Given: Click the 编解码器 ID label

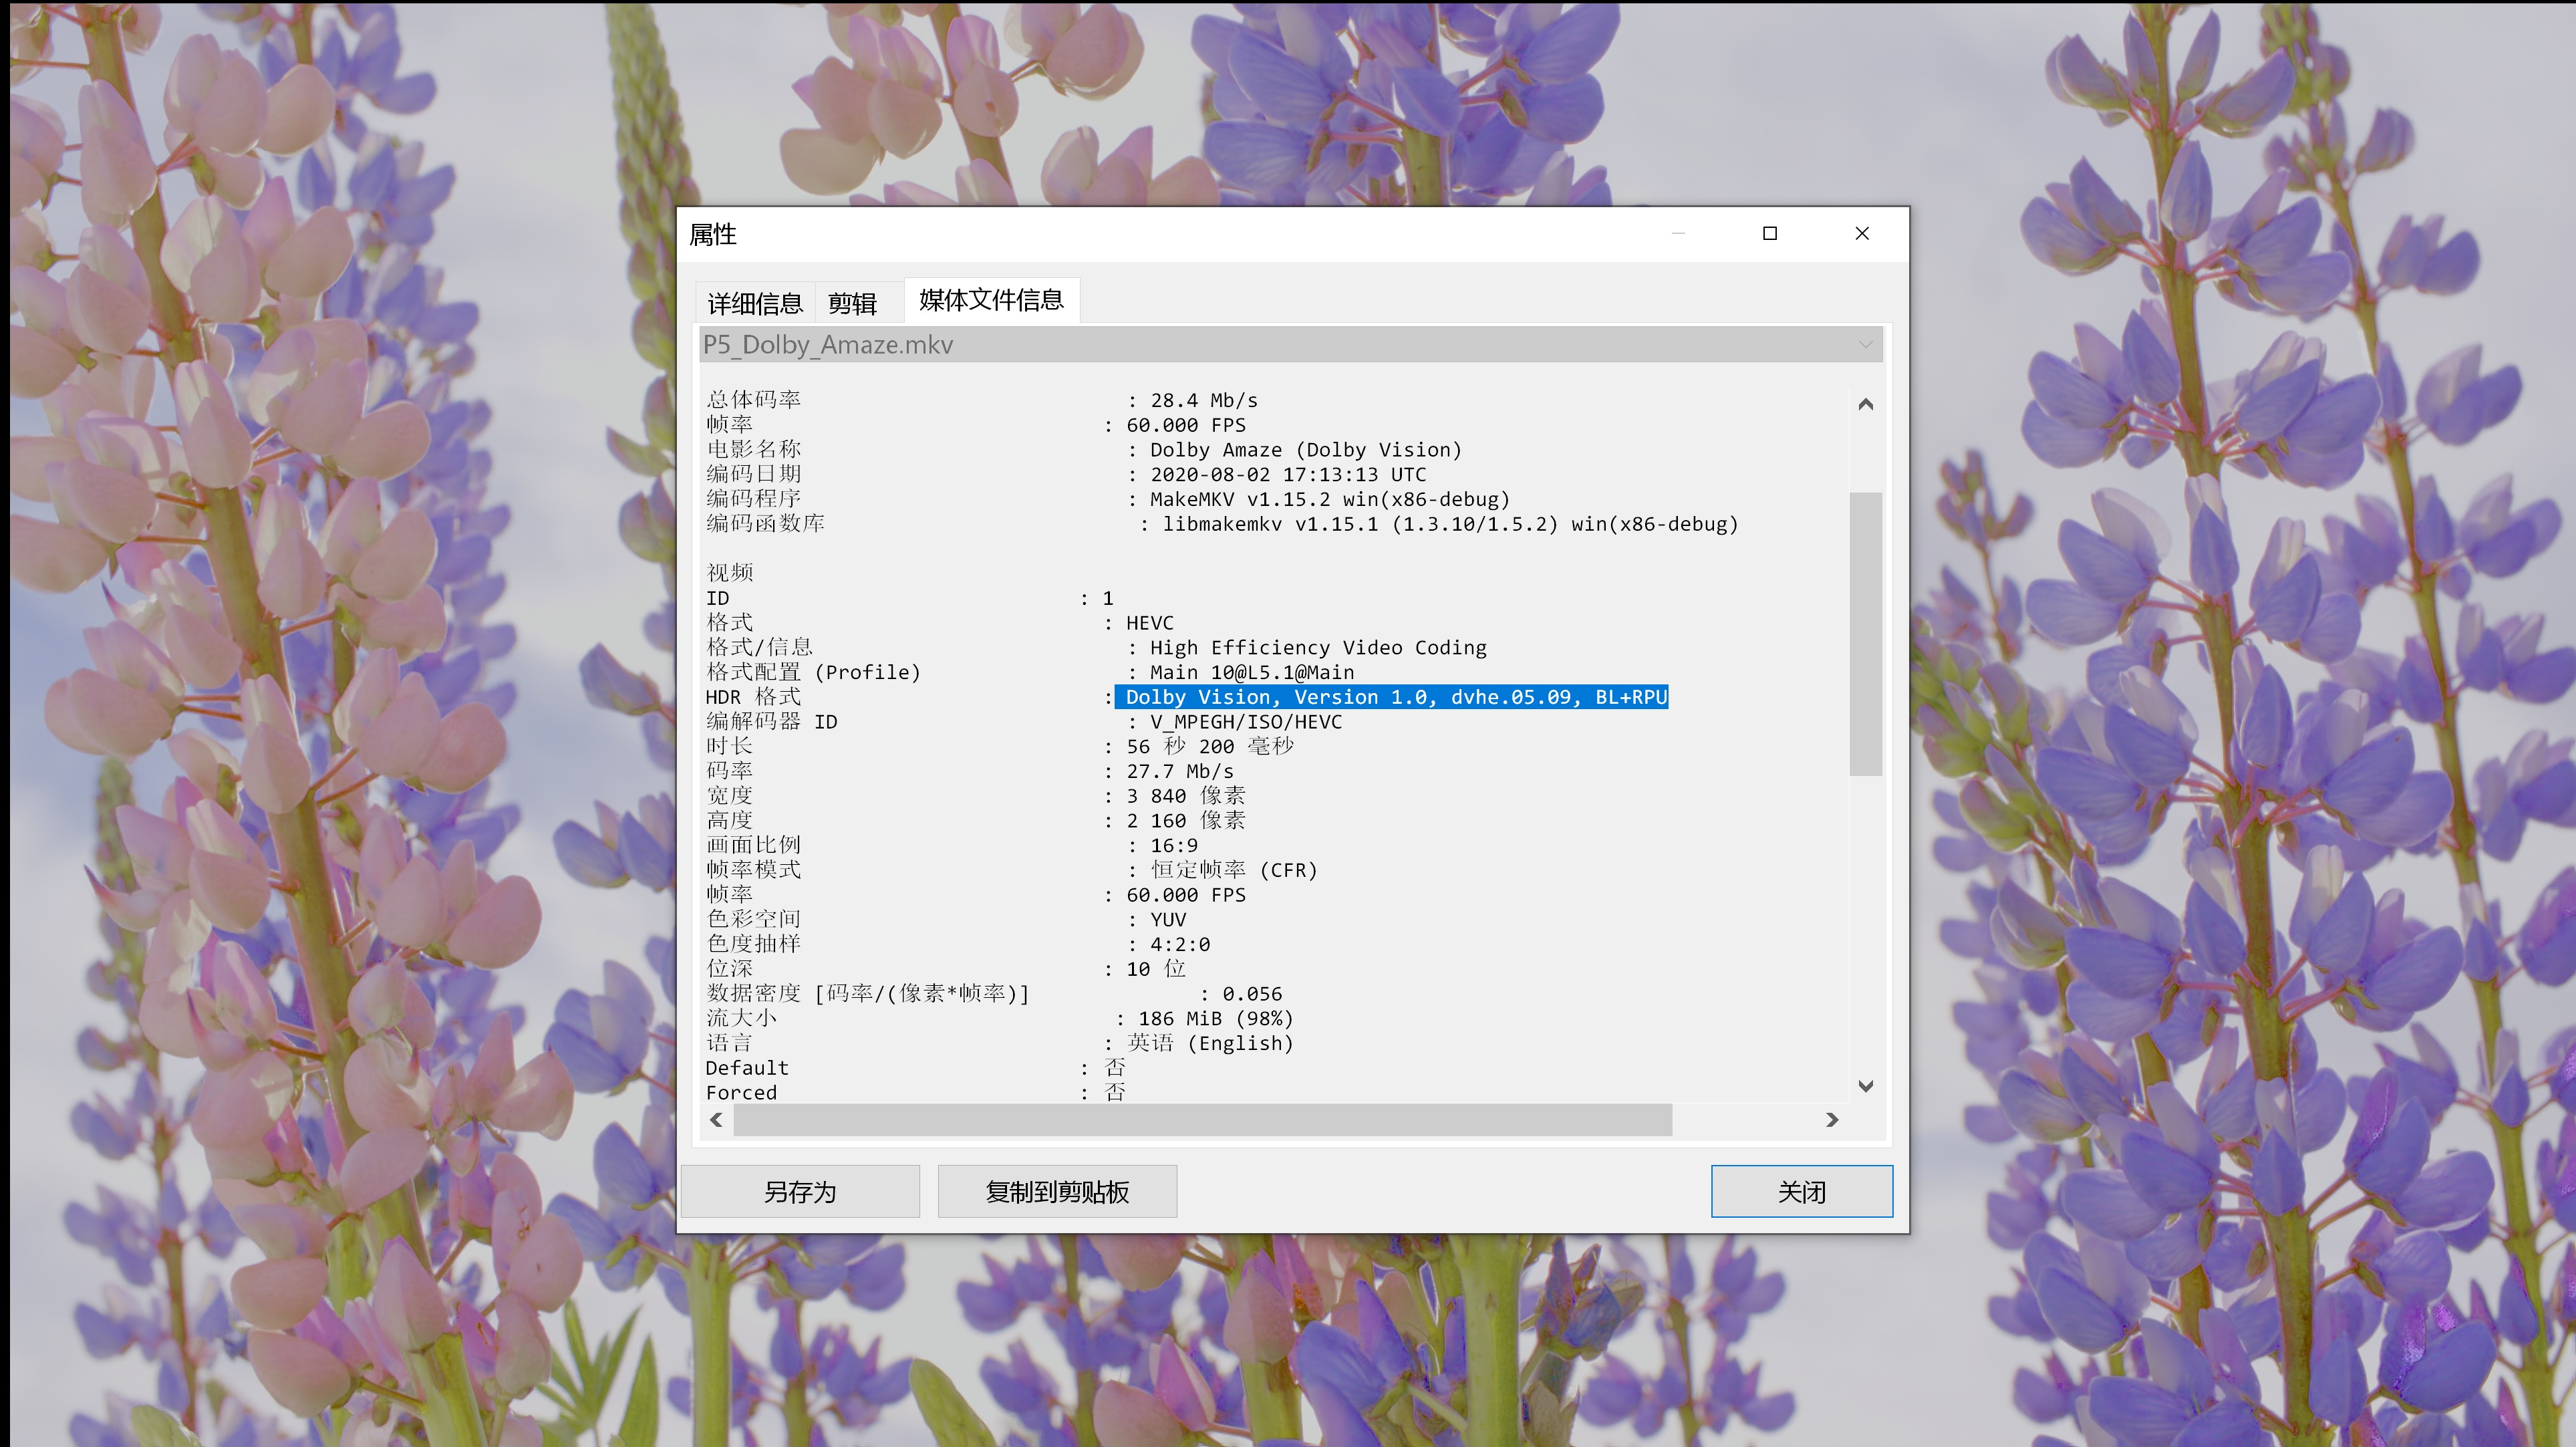Looking at the screenshot, I should [772, 722].
